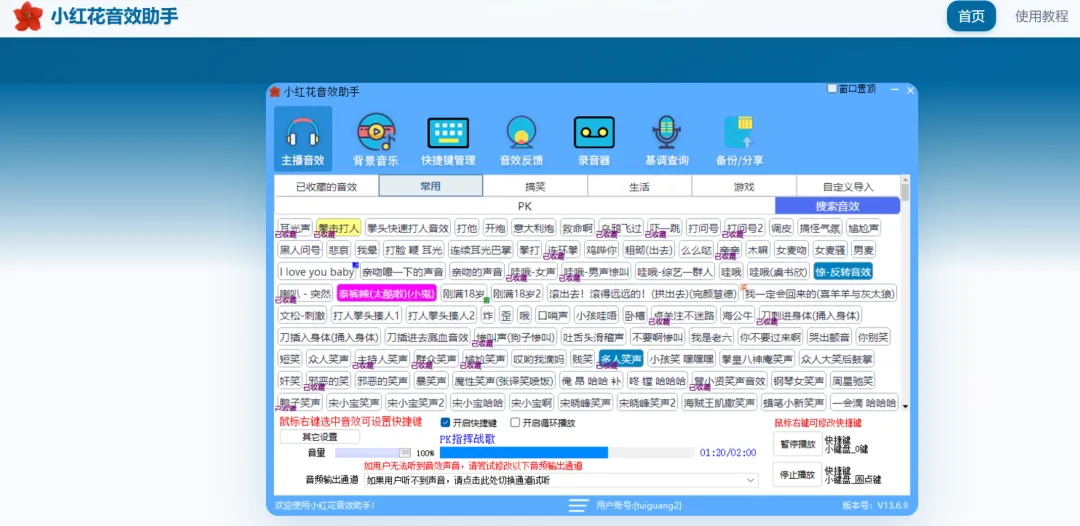Adjust the 音量 volume slider
This screenshot has height=526, width=1080.
373,453
